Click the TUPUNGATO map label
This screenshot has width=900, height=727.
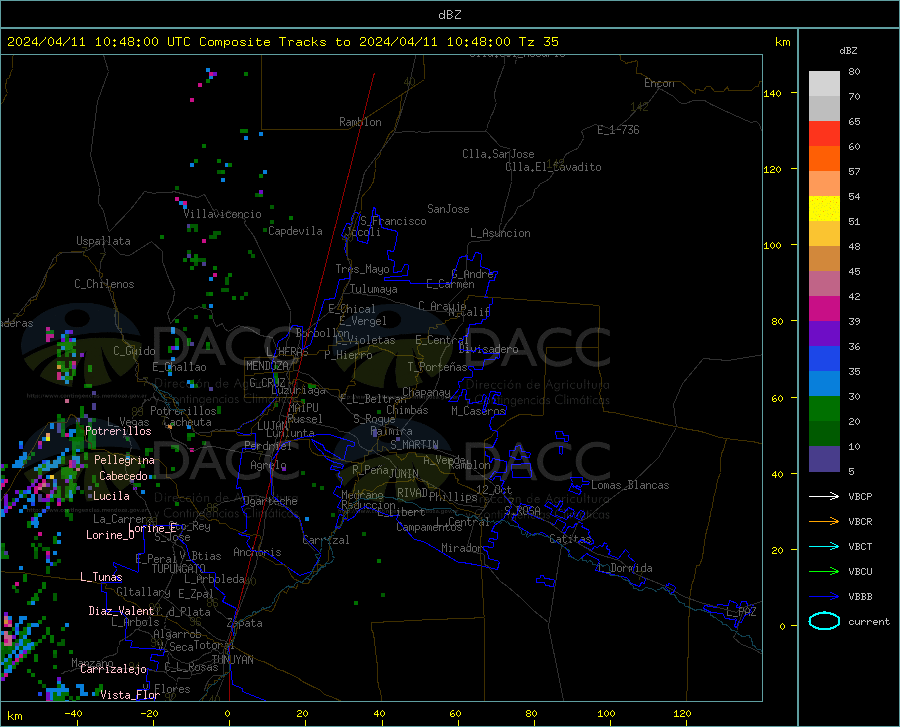point(179,569)
